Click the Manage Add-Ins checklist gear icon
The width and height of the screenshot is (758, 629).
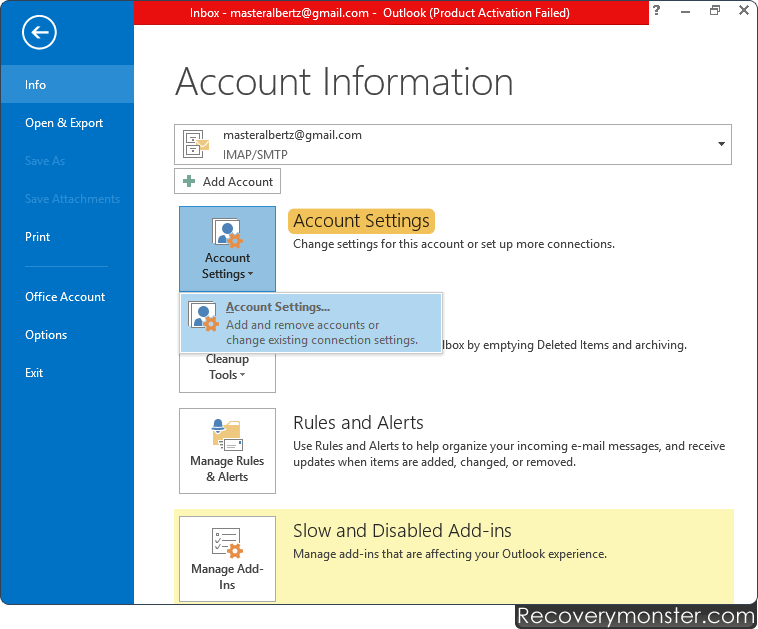[227, 542]
